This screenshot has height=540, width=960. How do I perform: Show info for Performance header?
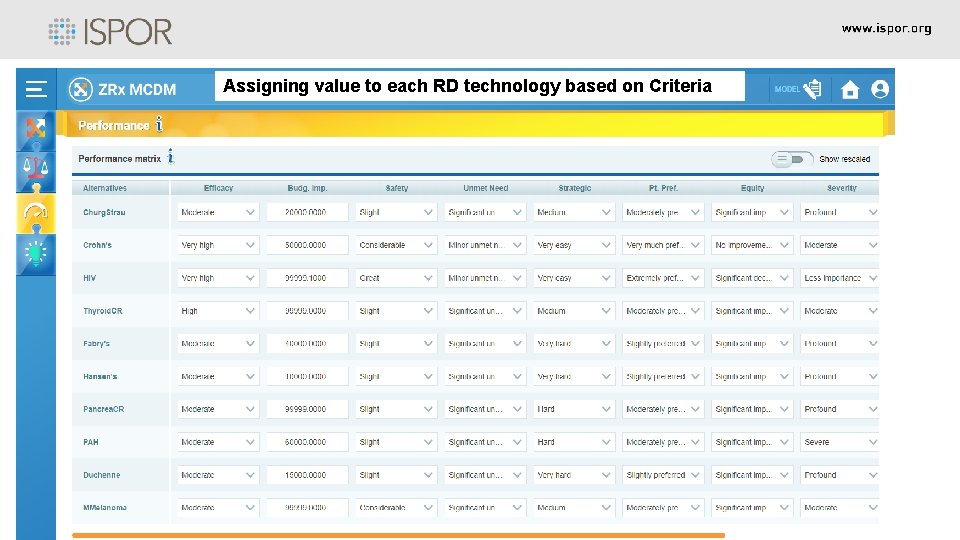(159, 124)
